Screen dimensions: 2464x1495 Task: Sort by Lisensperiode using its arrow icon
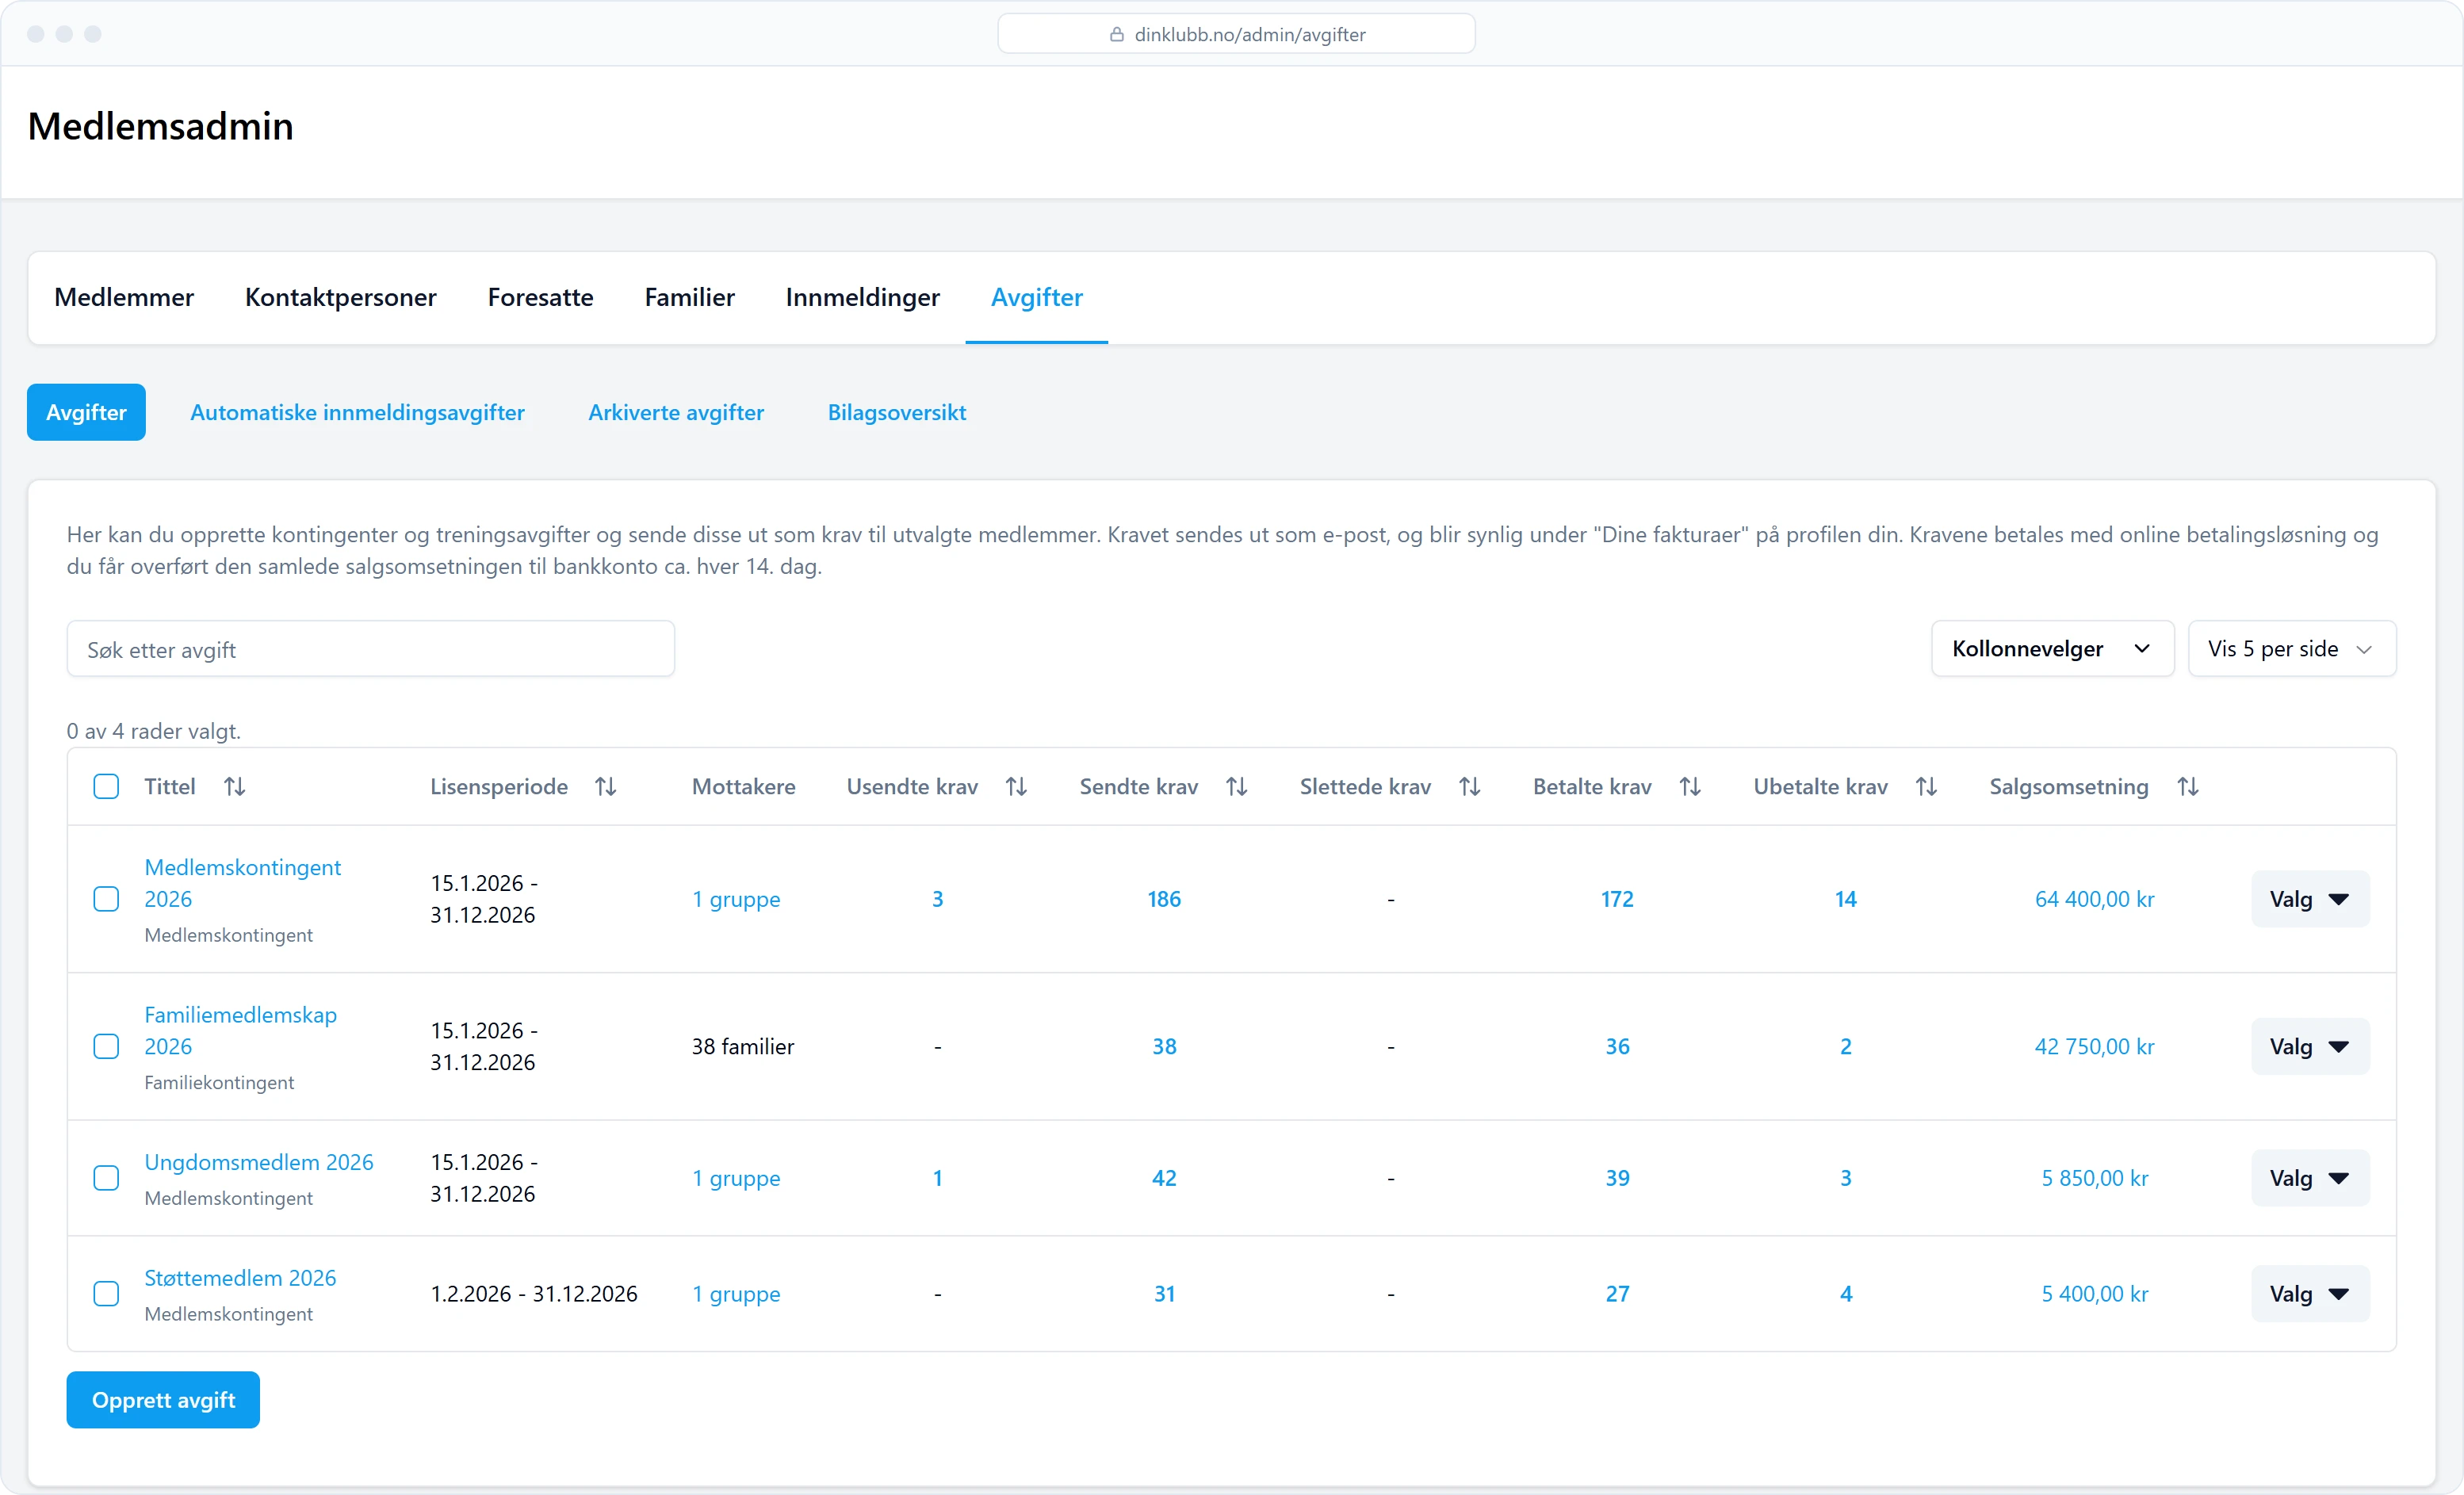[606, 787]
